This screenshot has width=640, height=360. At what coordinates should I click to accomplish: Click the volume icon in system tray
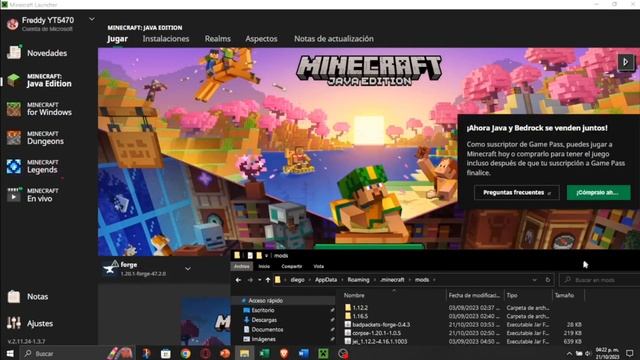pyautogui.click(x=588, y=353)
